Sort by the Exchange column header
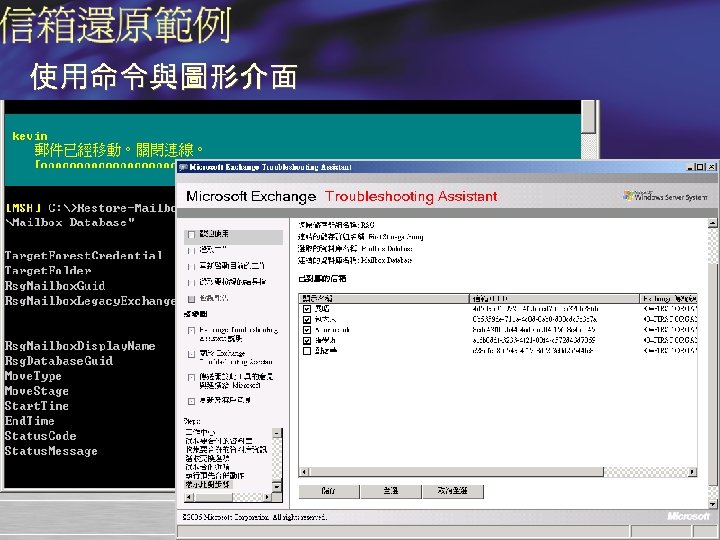This screenshot has height=540, width=720. pos(668,298)
